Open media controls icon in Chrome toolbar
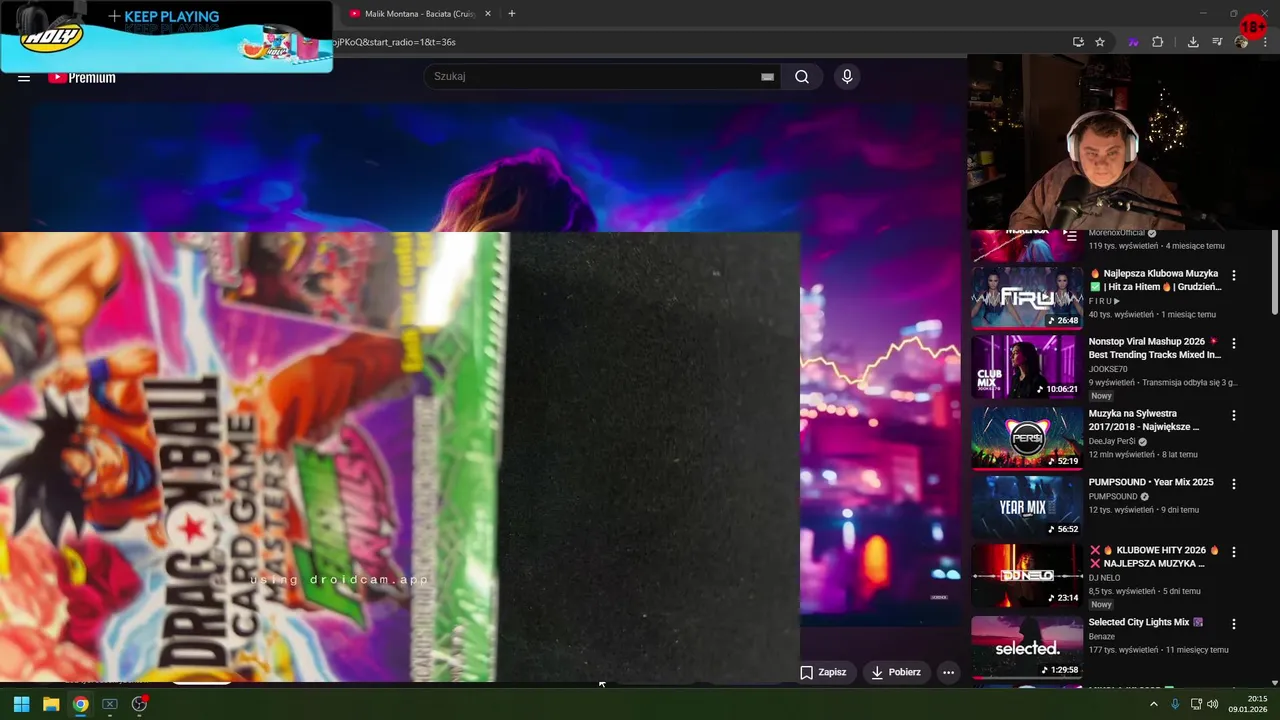This screenshot has height=720, width=1280. pyautogui.click(x=1217, y=42)
